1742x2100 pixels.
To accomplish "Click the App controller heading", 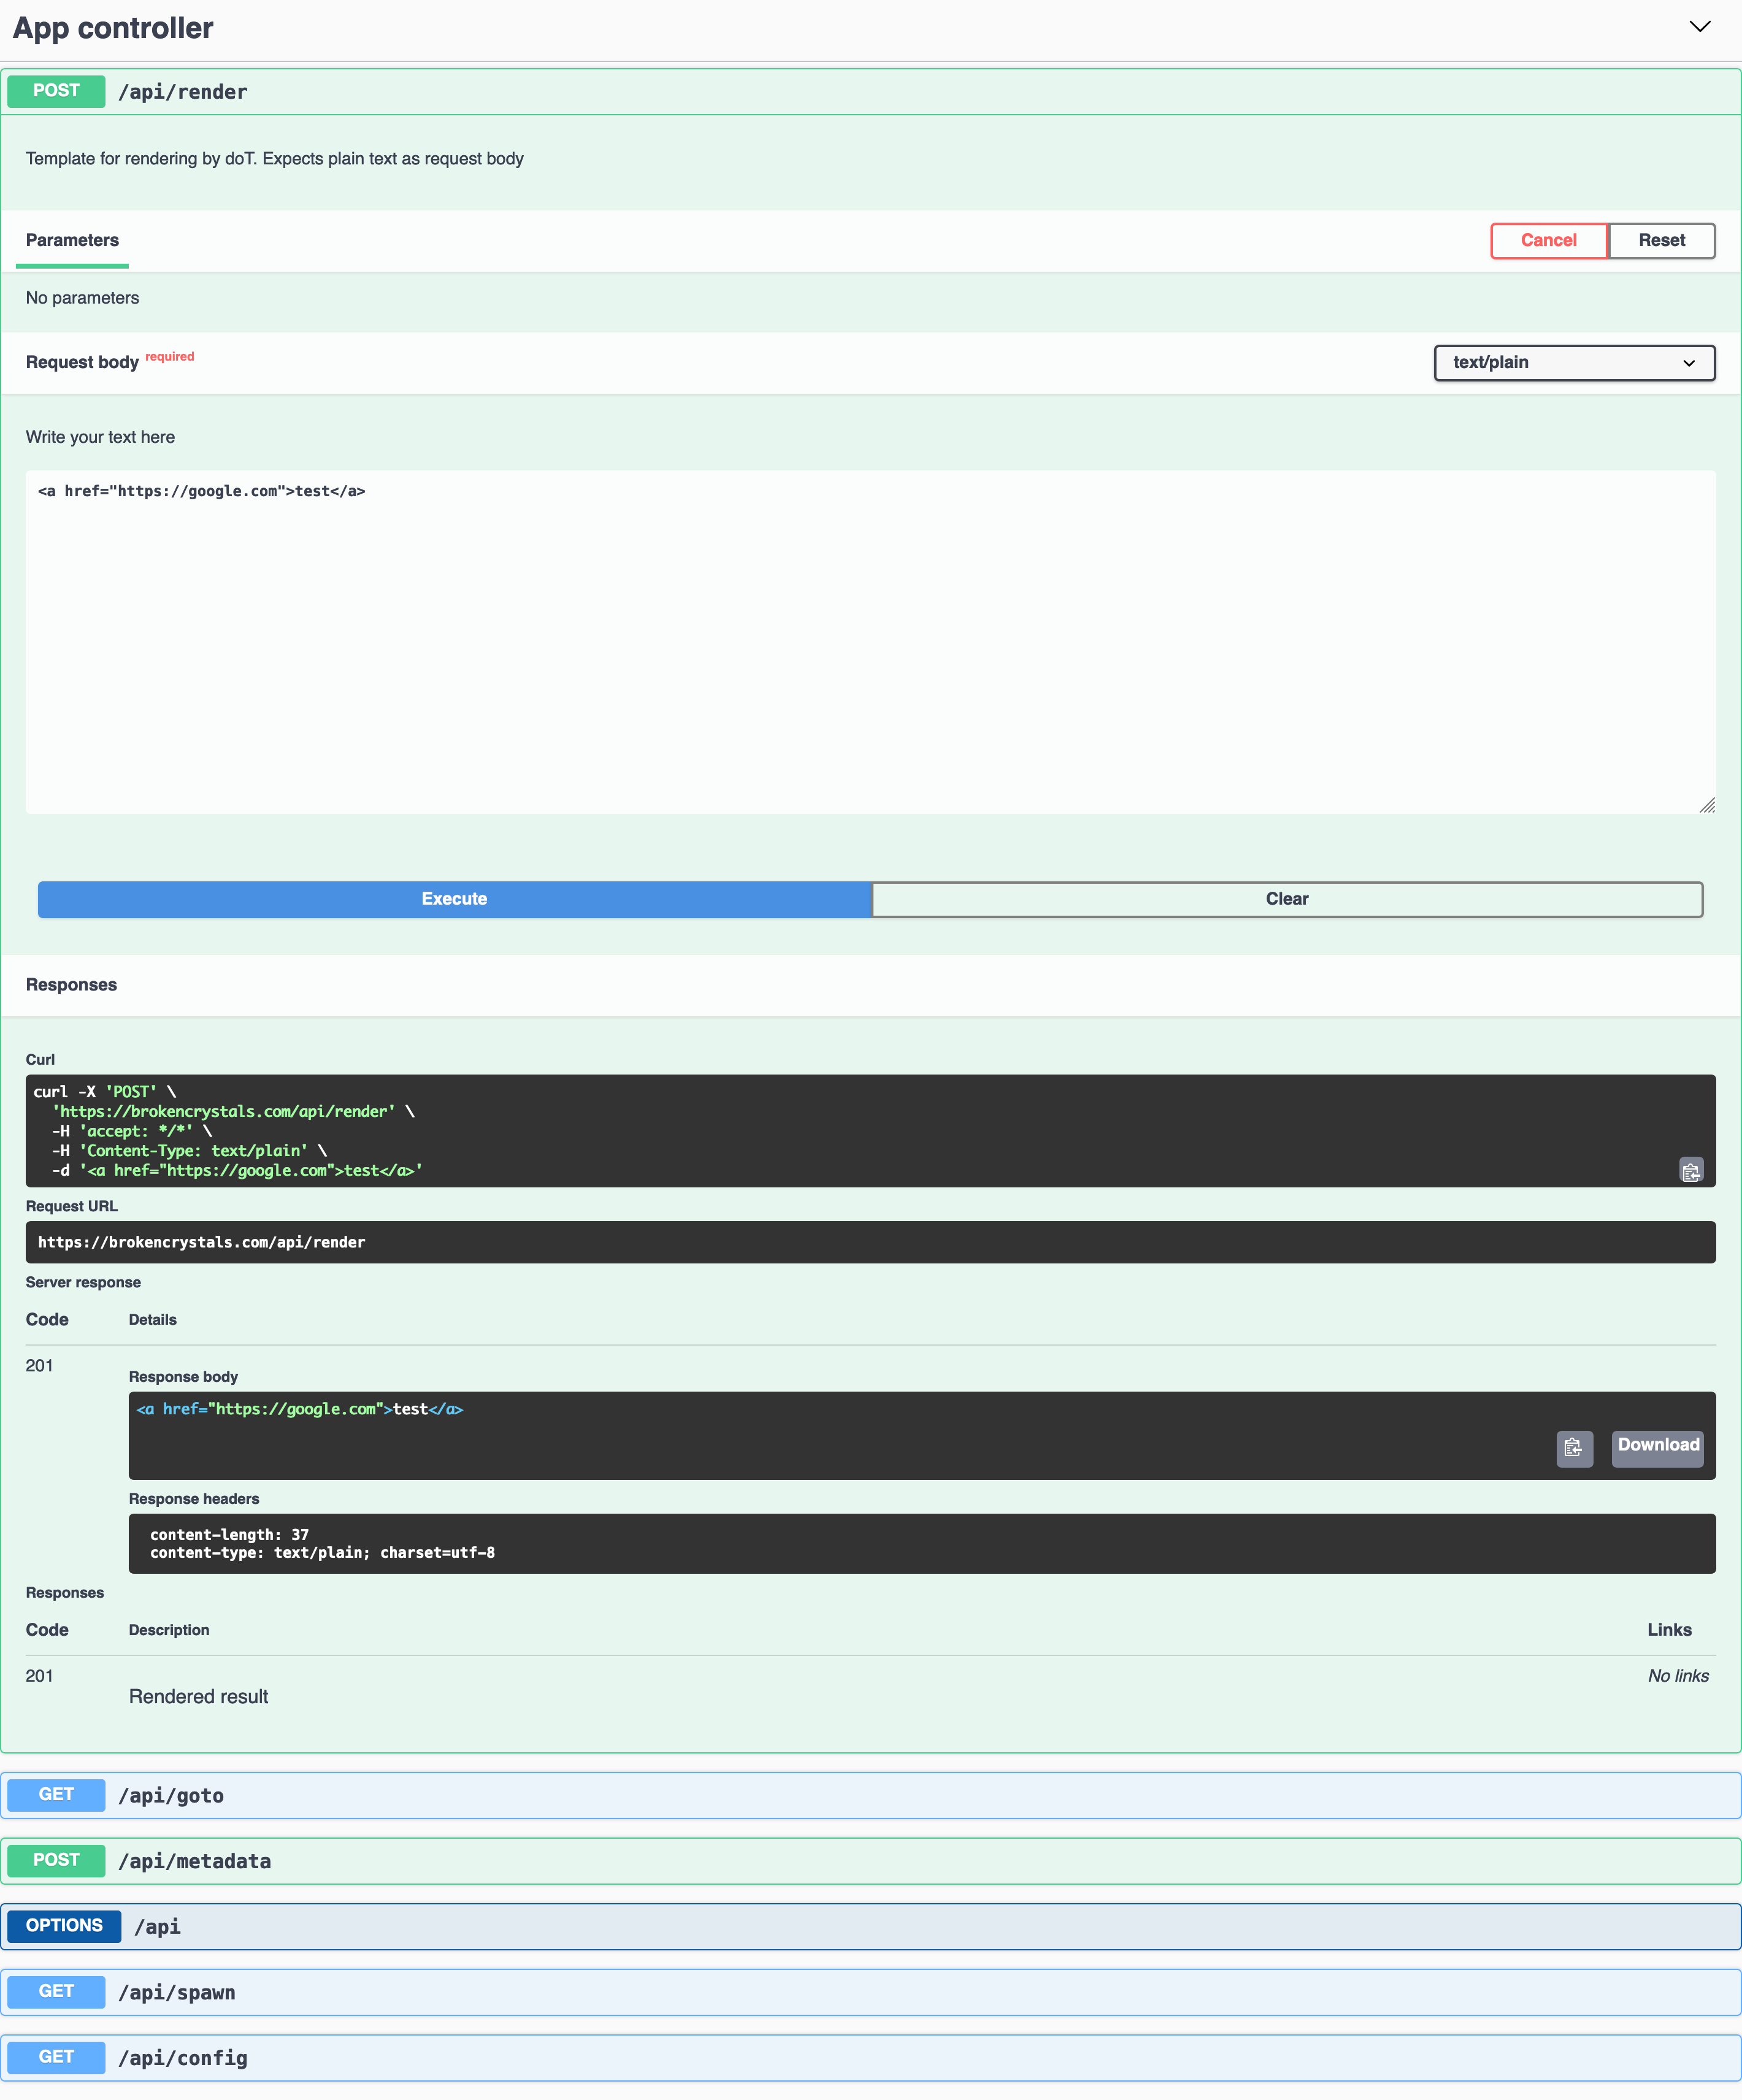I will tap(113, 28).
